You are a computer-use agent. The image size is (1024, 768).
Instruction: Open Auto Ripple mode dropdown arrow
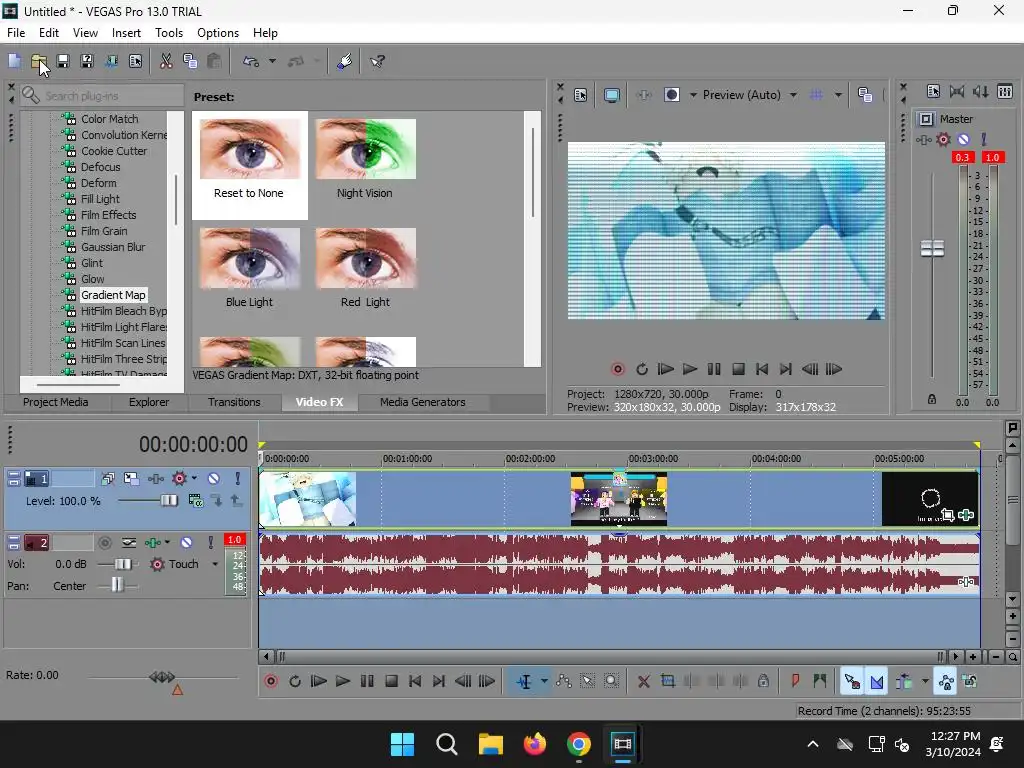click(925, 682)
